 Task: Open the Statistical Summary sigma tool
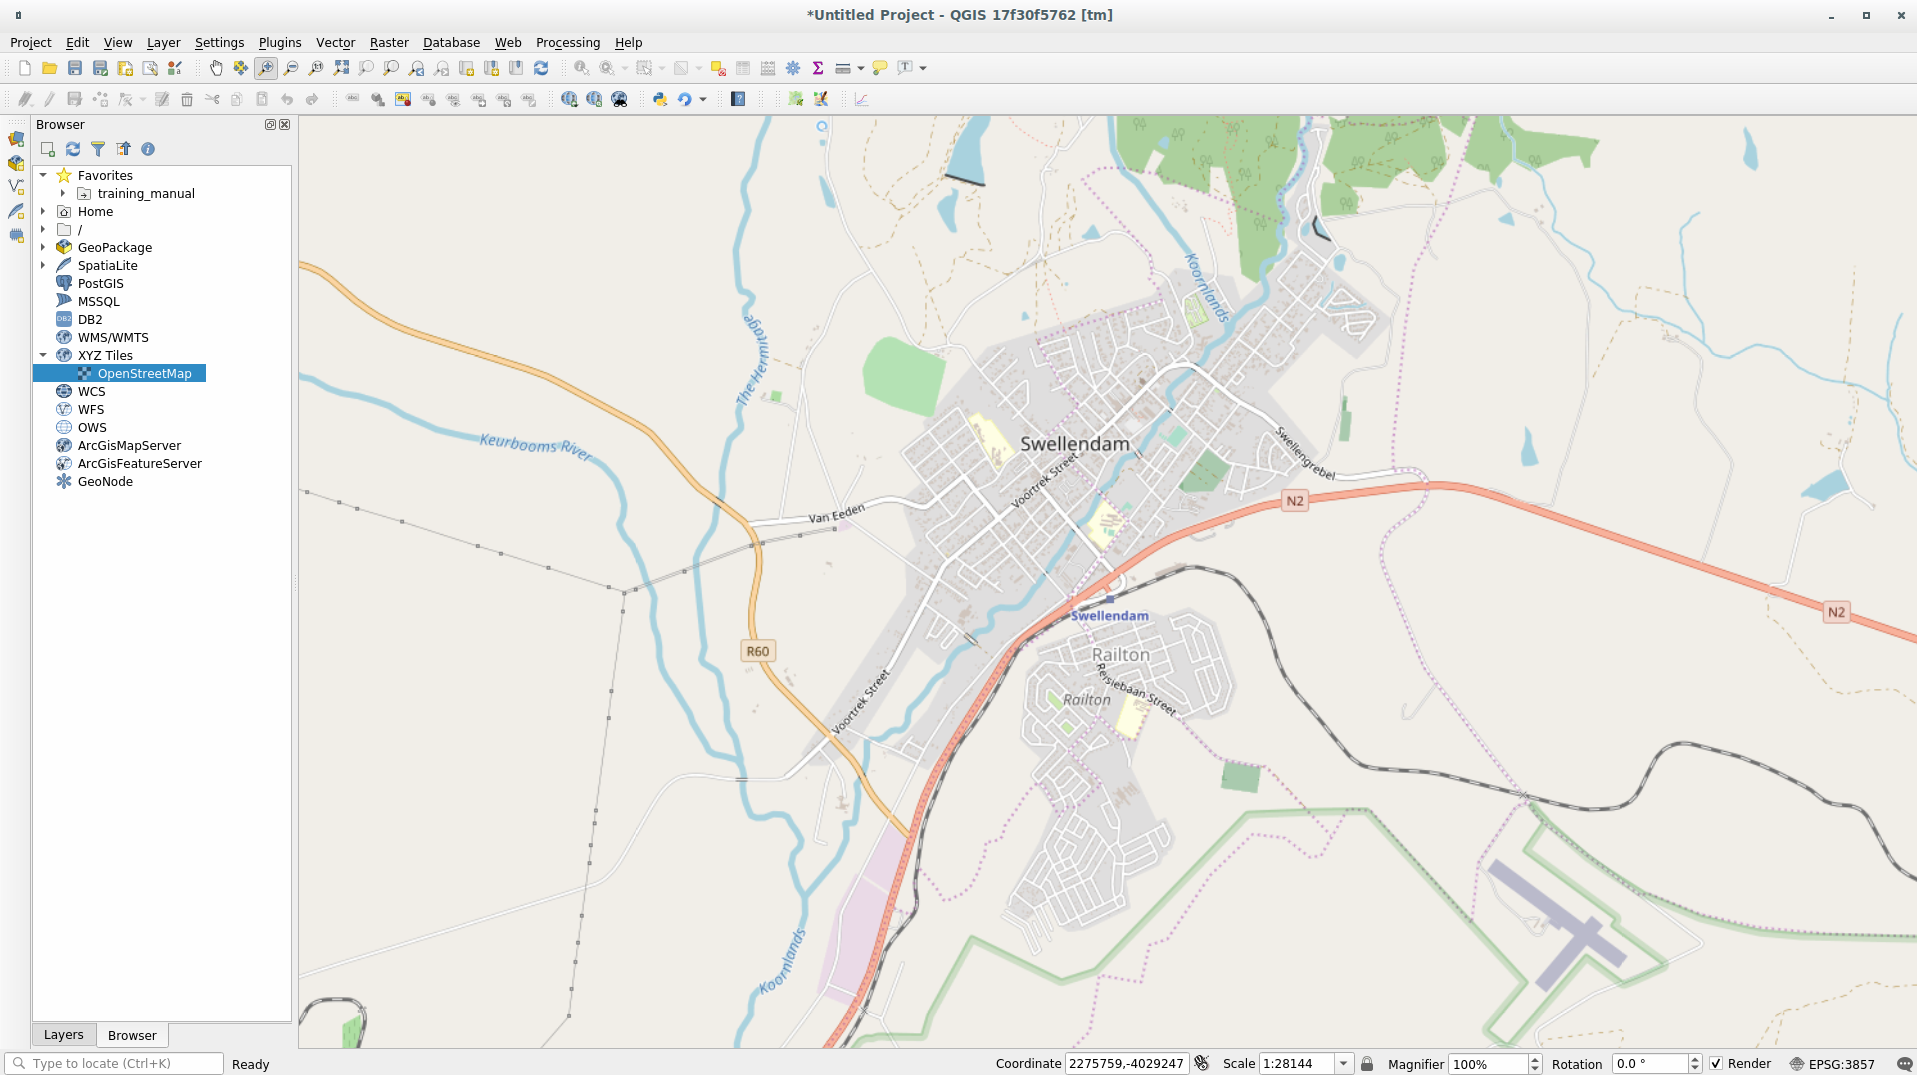tap(818, 68)
